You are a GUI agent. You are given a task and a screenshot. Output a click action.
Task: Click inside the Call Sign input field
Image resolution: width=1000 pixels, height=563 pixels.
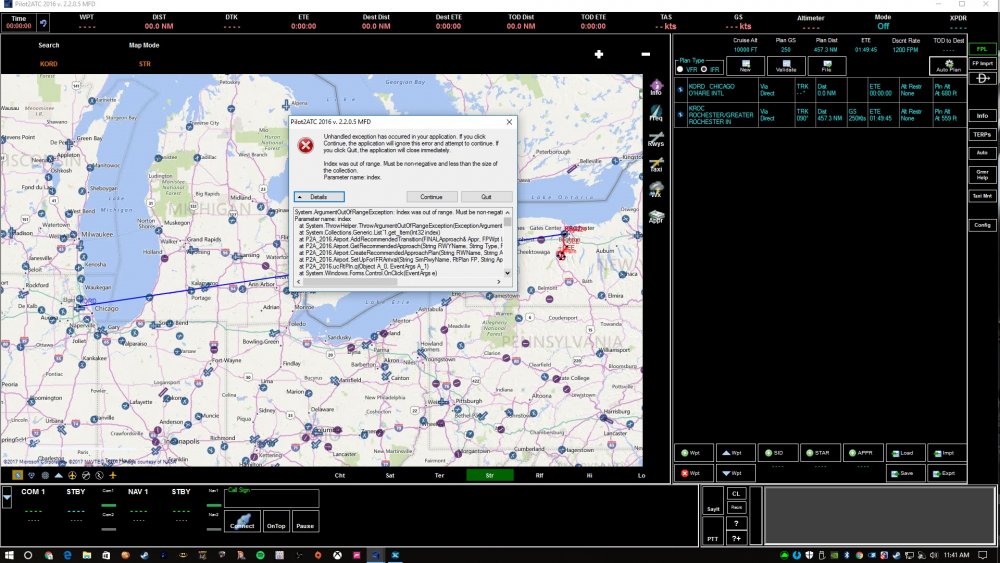point(271,498)
